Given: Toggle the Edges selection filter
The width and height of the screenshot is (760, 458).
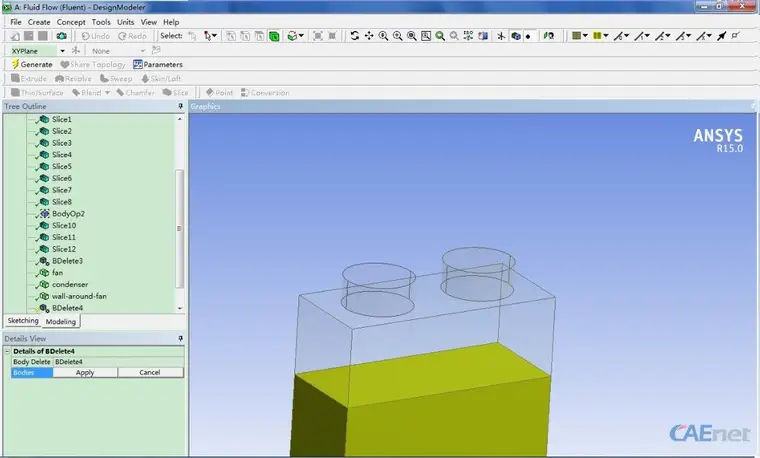Looking at the screenshot, I should (245, 36).
